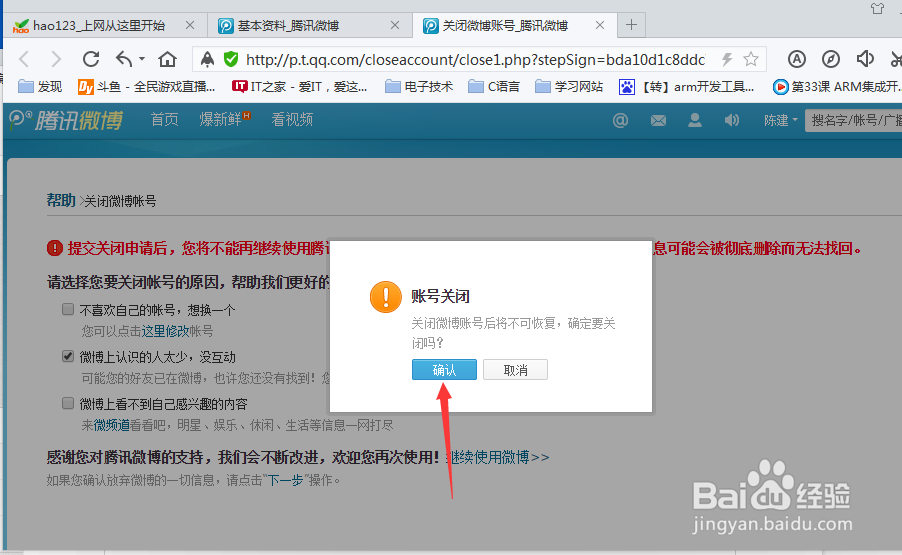The height and width of the screenshot is (555, 902).
Task: Click the Weibo search box
Action: click(x=853, y=120)
